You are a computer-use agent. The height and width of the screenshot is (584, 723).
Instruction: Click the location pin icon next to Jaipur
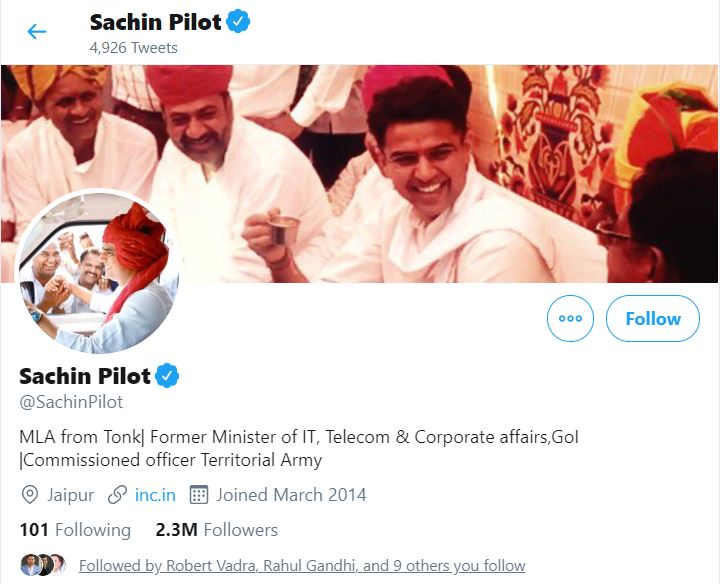[30, 494]
